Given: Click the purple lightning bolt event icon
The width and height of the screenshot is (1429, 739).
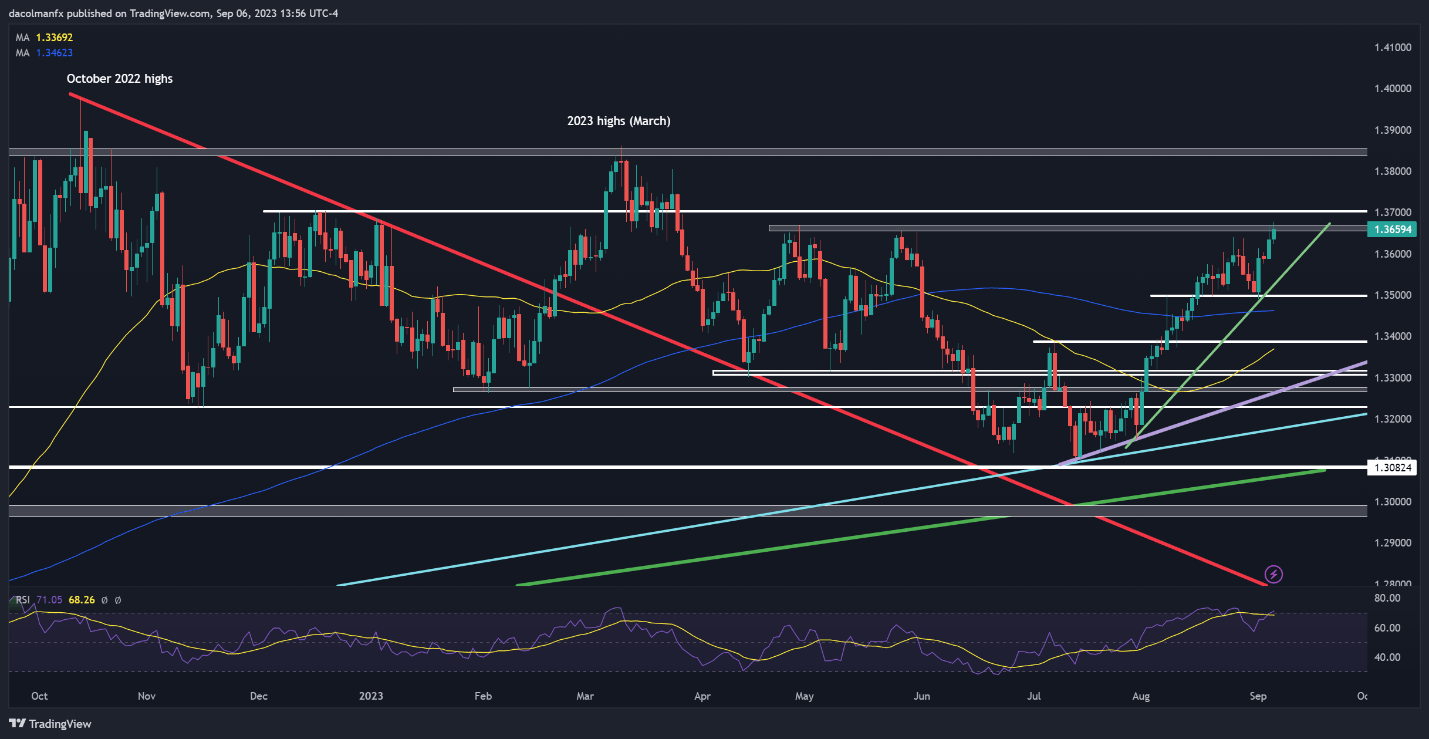Looking at the screenshot, I should click(1273, 574).
